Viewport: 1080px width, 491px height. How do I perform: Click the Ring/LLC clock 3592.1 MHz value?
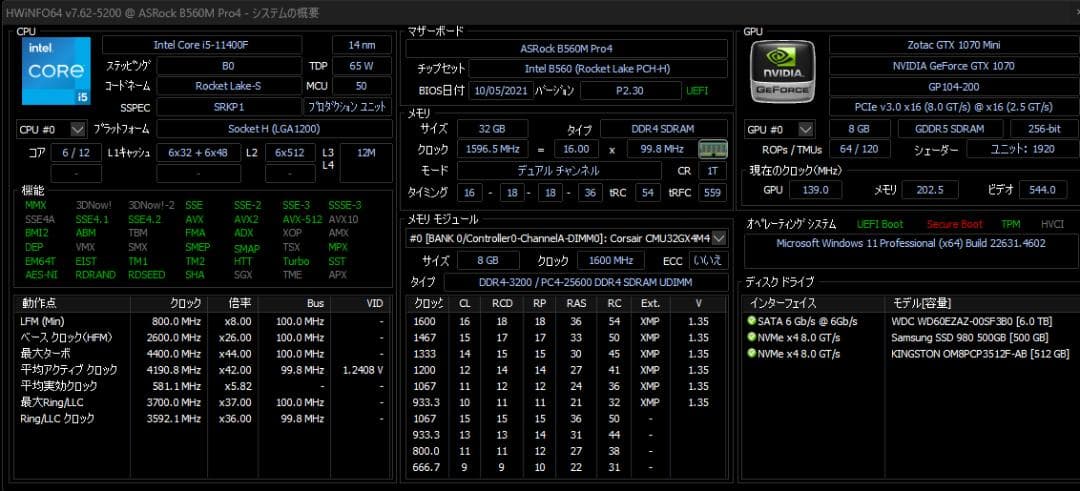tap(176, 419)
